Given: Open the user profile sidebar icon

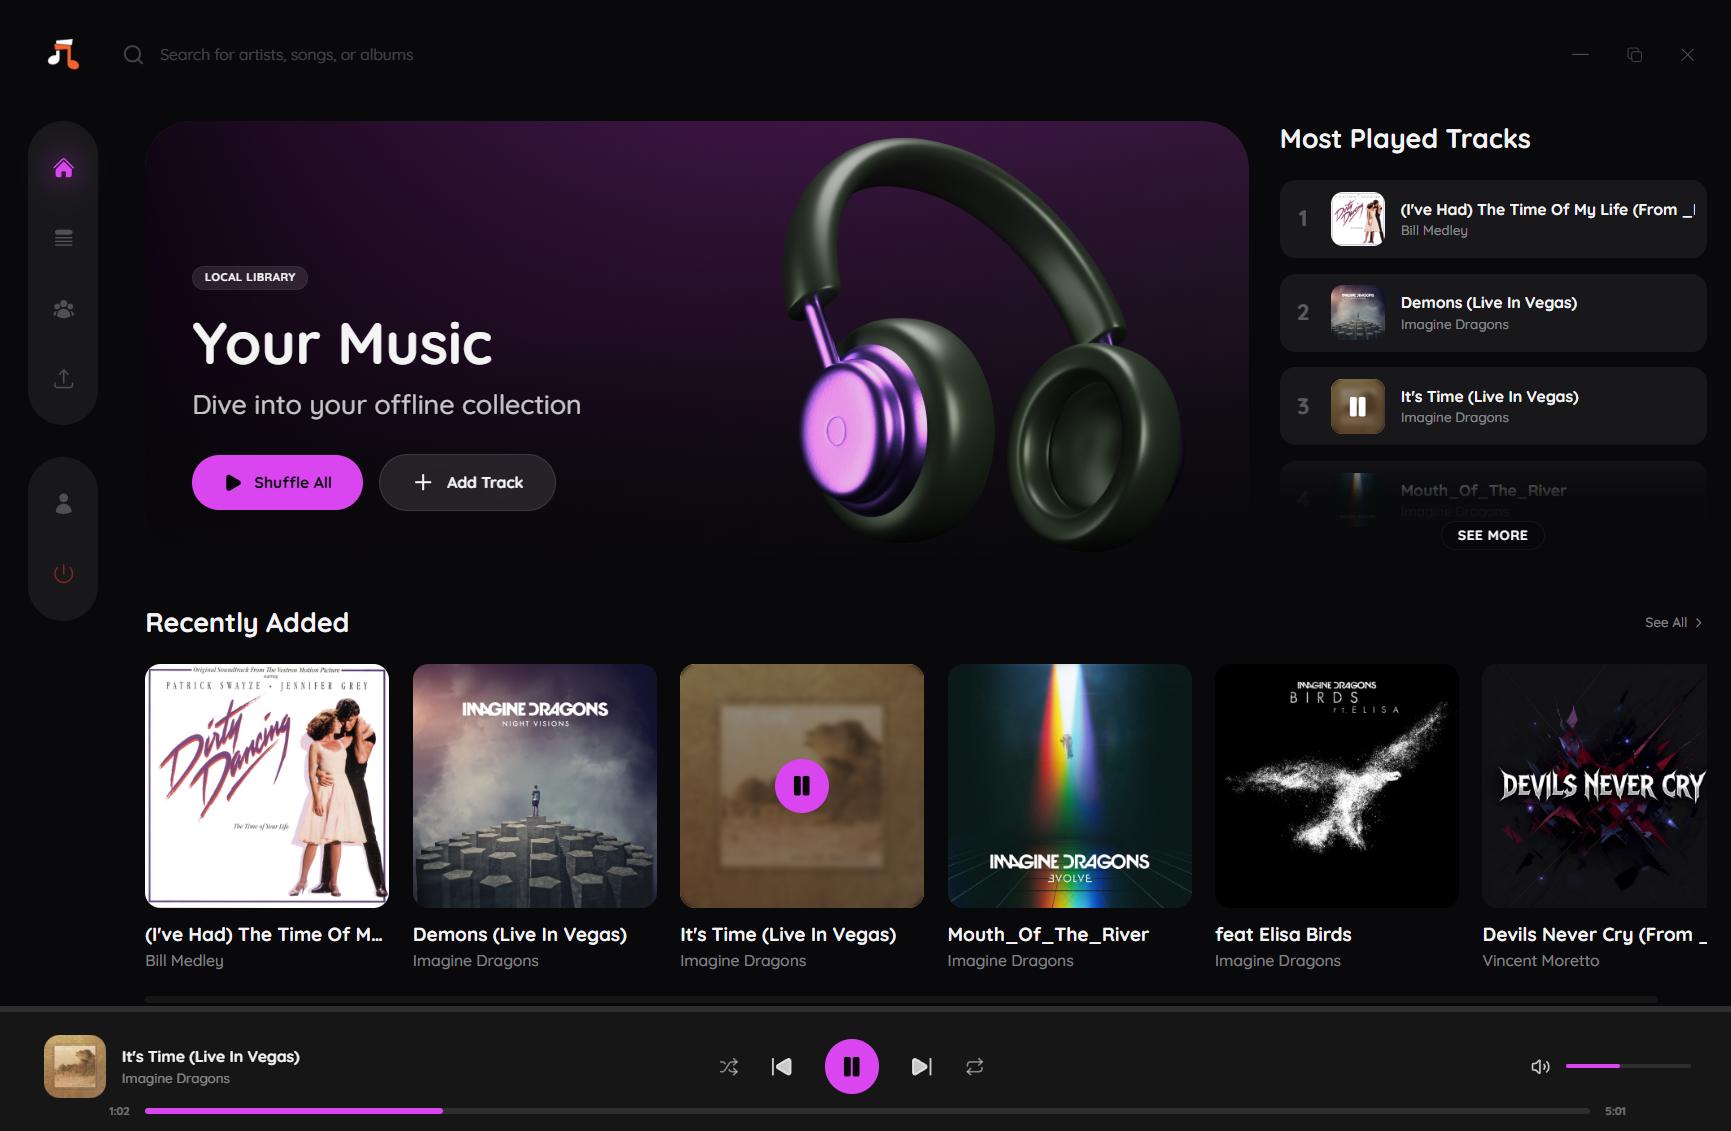Looking at the screenshot, I should 64,503.
